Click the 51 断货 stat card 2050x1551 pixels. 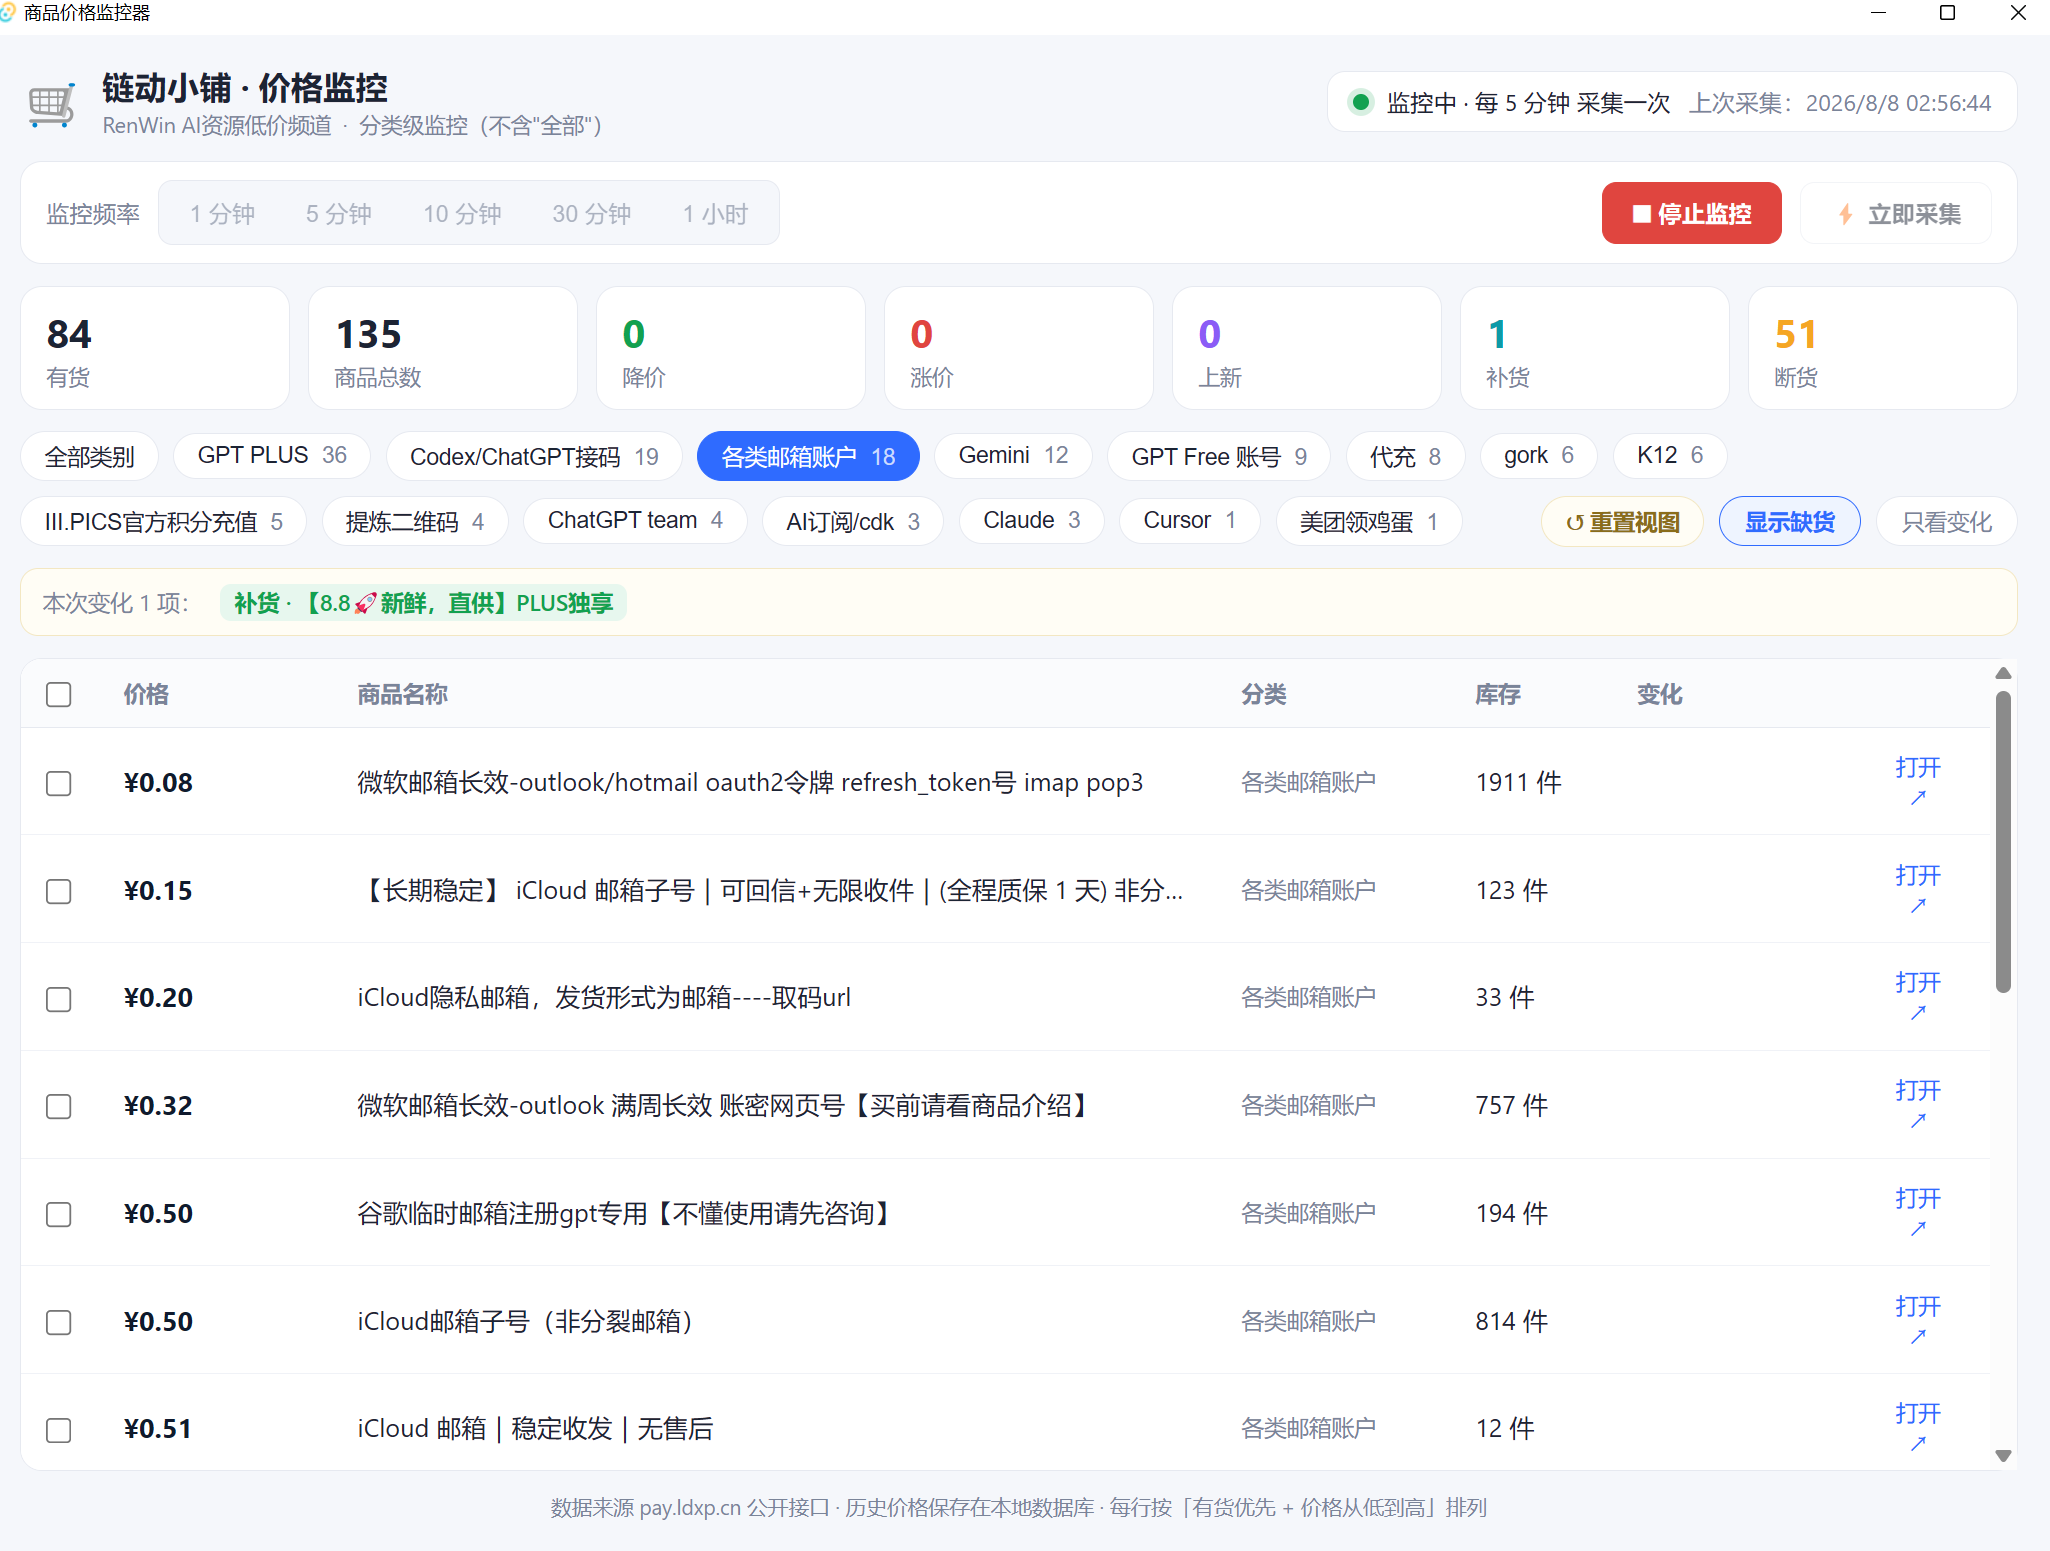click(1882, 348)
